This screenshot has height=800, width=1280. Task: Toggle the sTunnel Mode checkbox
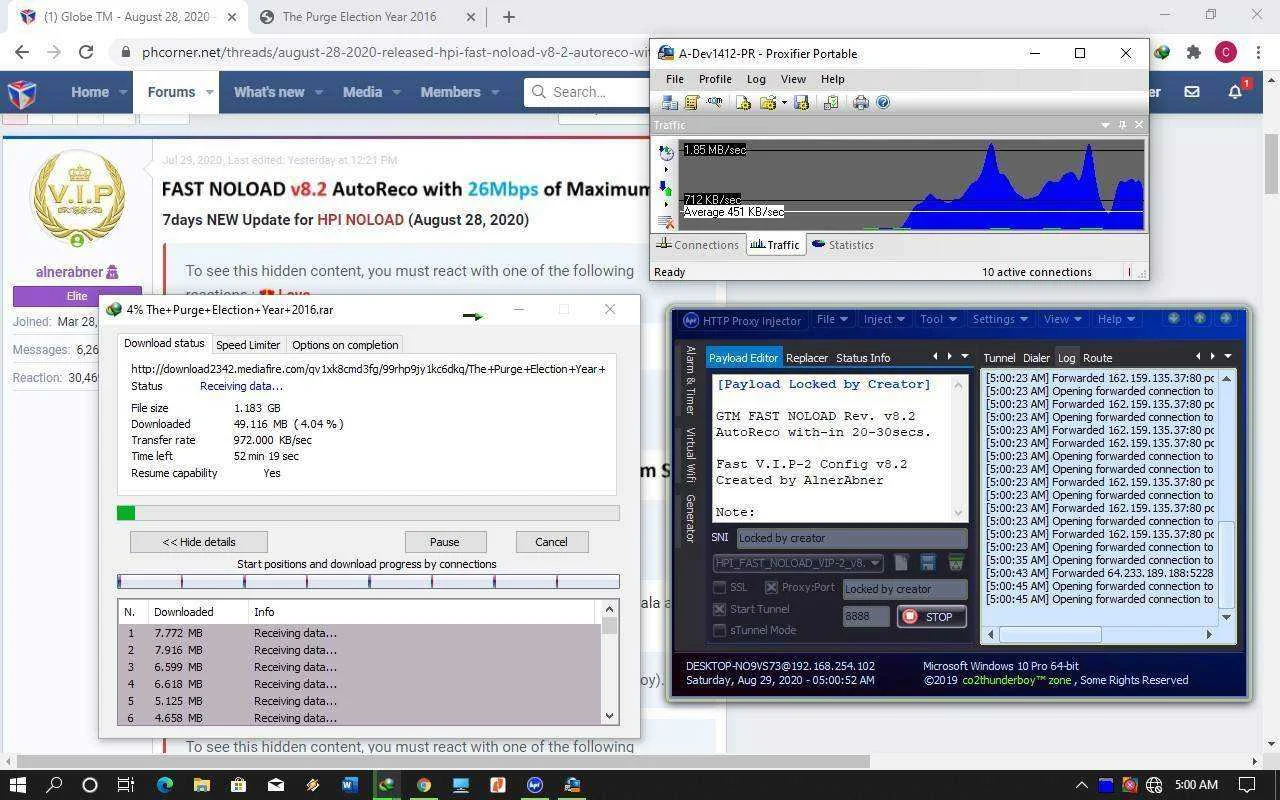(x=719, y=630)
